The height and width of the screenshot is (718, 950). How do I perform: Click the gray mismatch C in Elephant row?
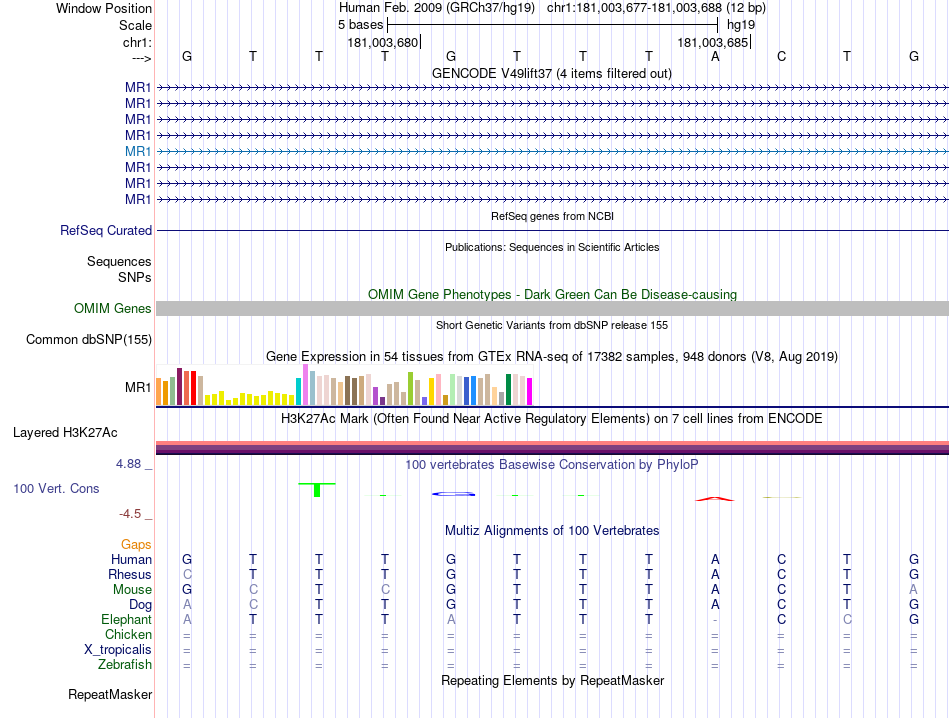click(847, 619)
